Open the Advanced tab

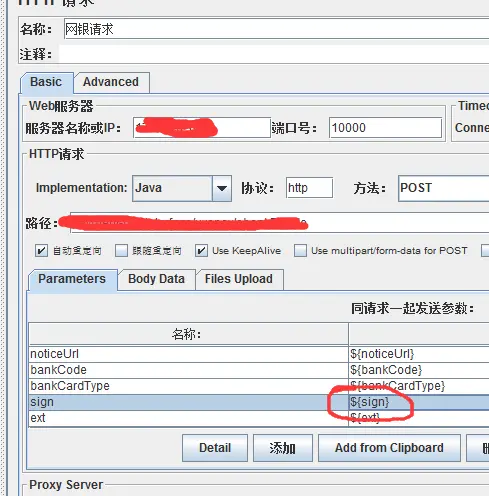111,82
